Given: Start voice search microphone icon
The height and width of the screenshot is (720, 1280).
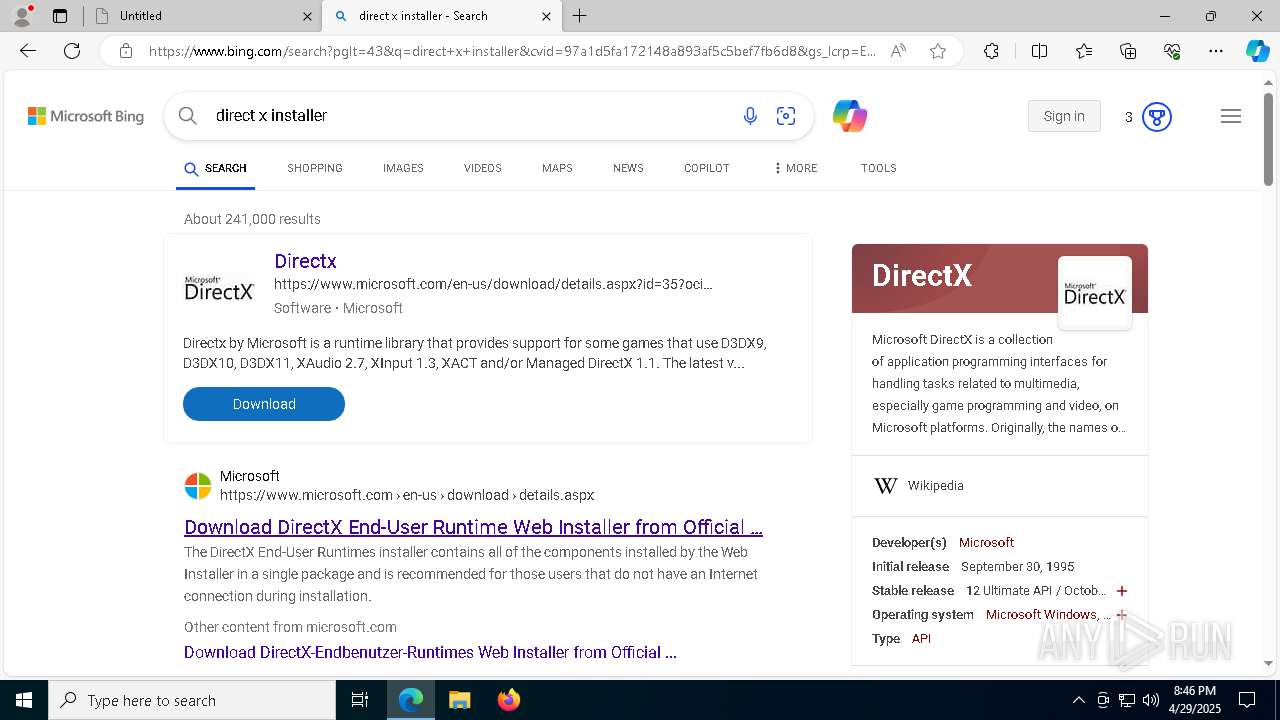Looking at the screenshot, I should pos(750,116).
